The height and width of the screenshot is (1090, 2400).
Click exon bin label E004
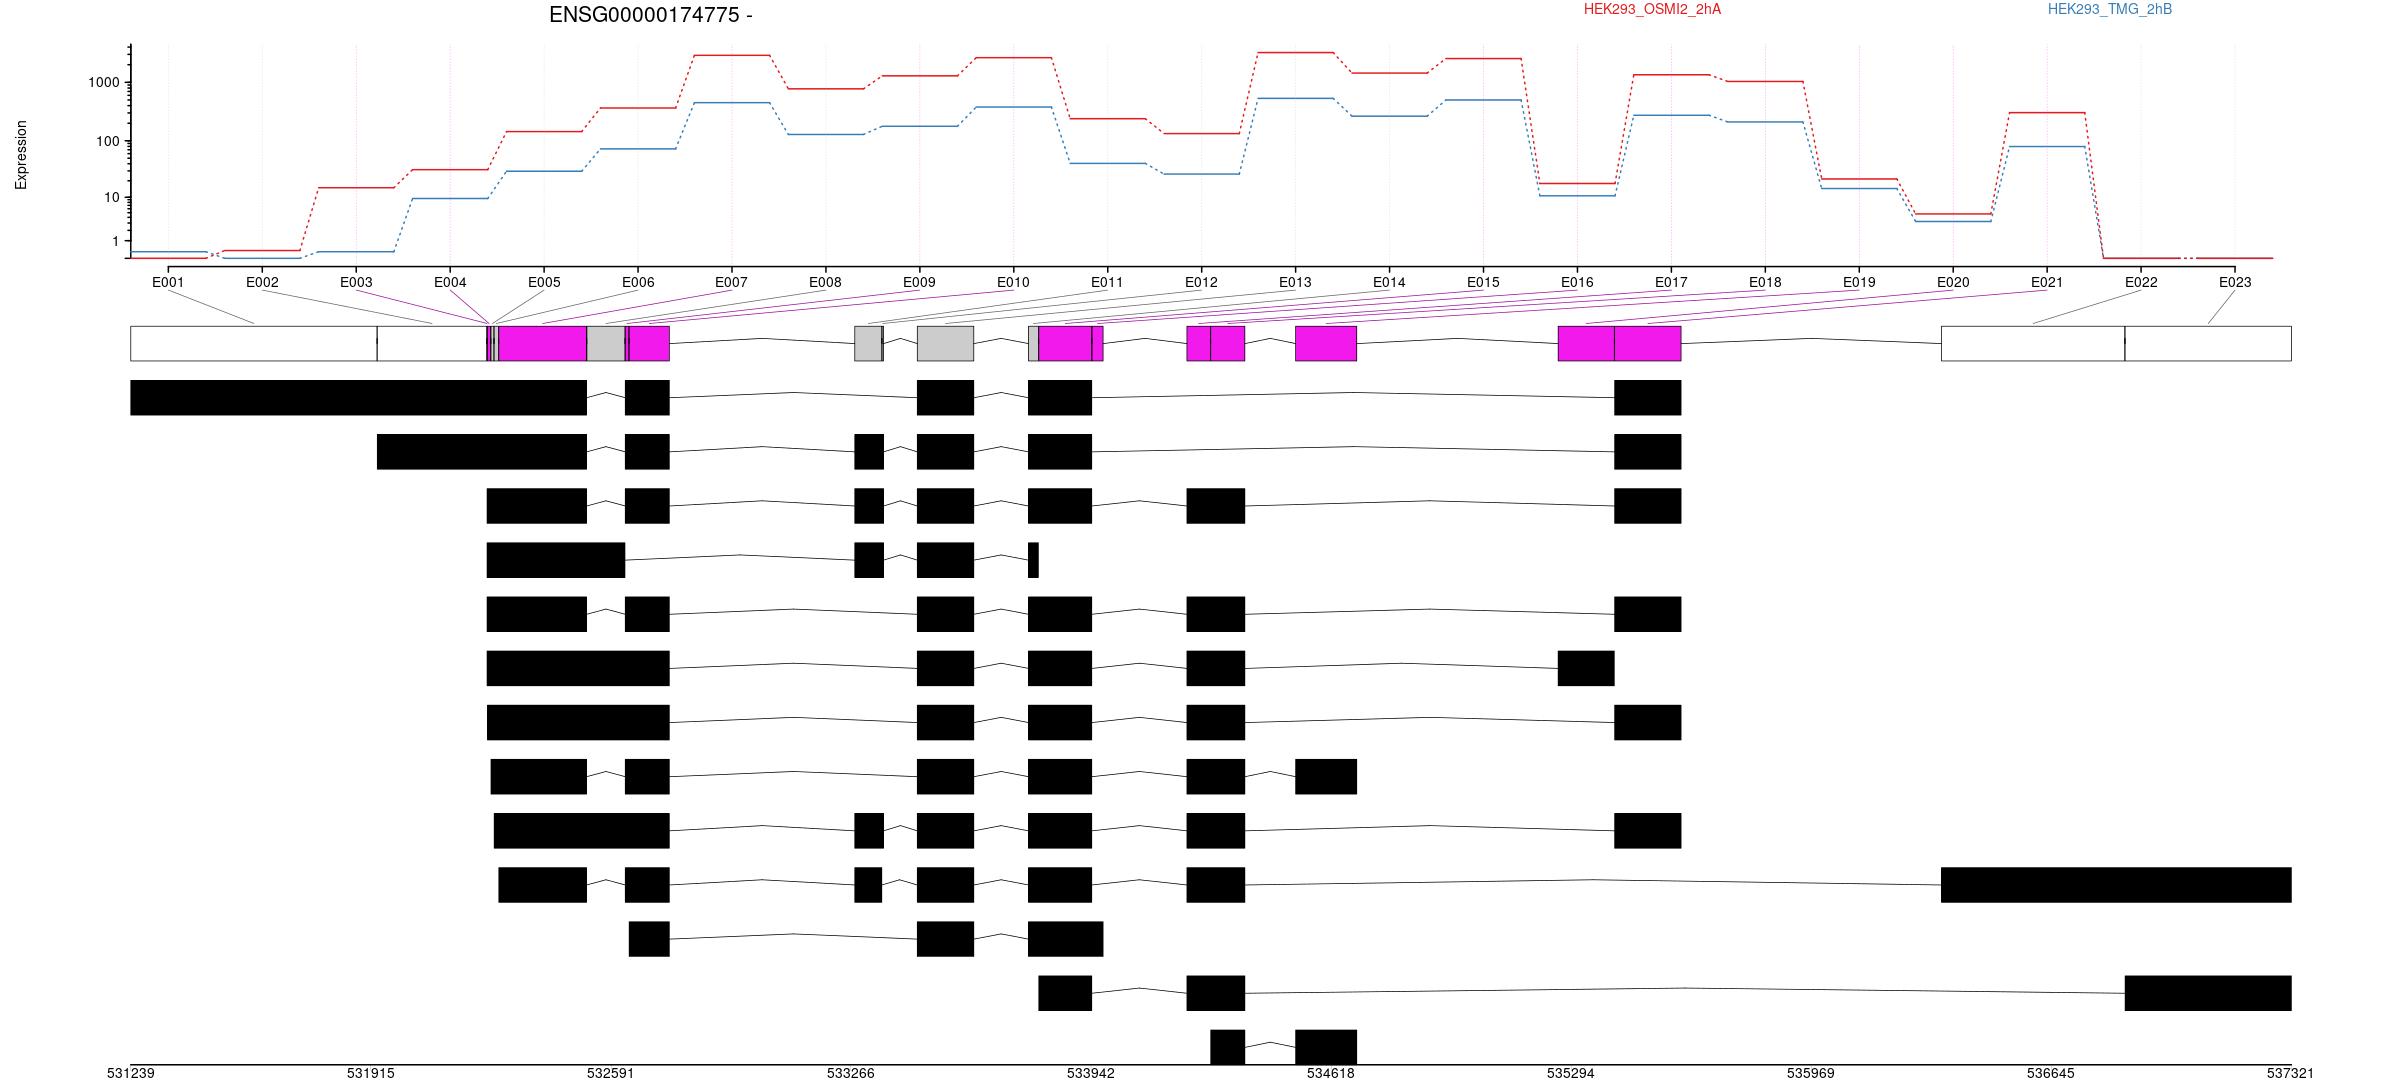450,282
